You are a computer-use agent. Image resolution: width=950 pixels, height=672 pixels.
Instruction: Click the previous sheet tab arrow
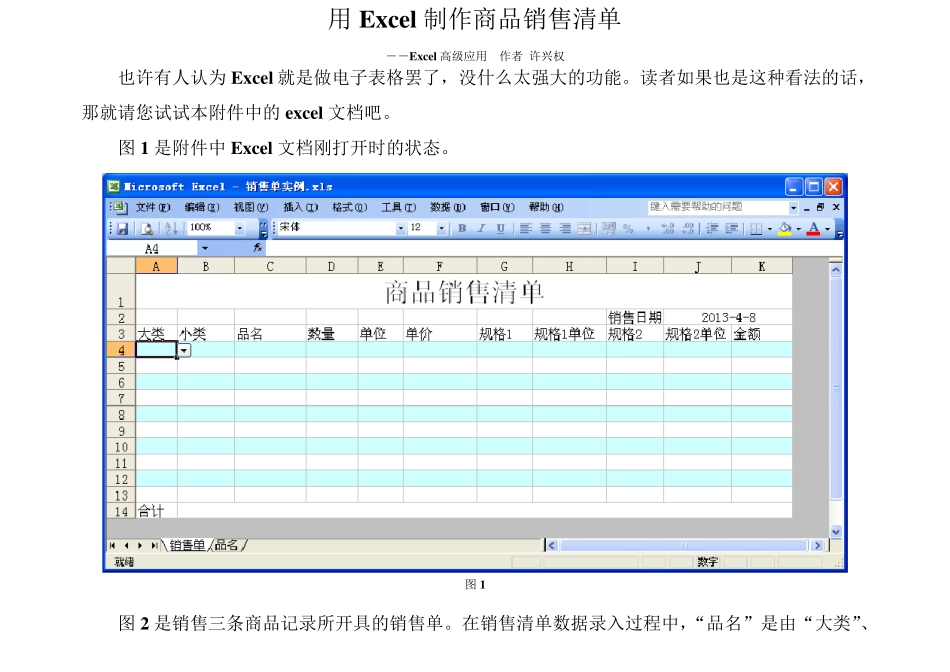[126, 545]
